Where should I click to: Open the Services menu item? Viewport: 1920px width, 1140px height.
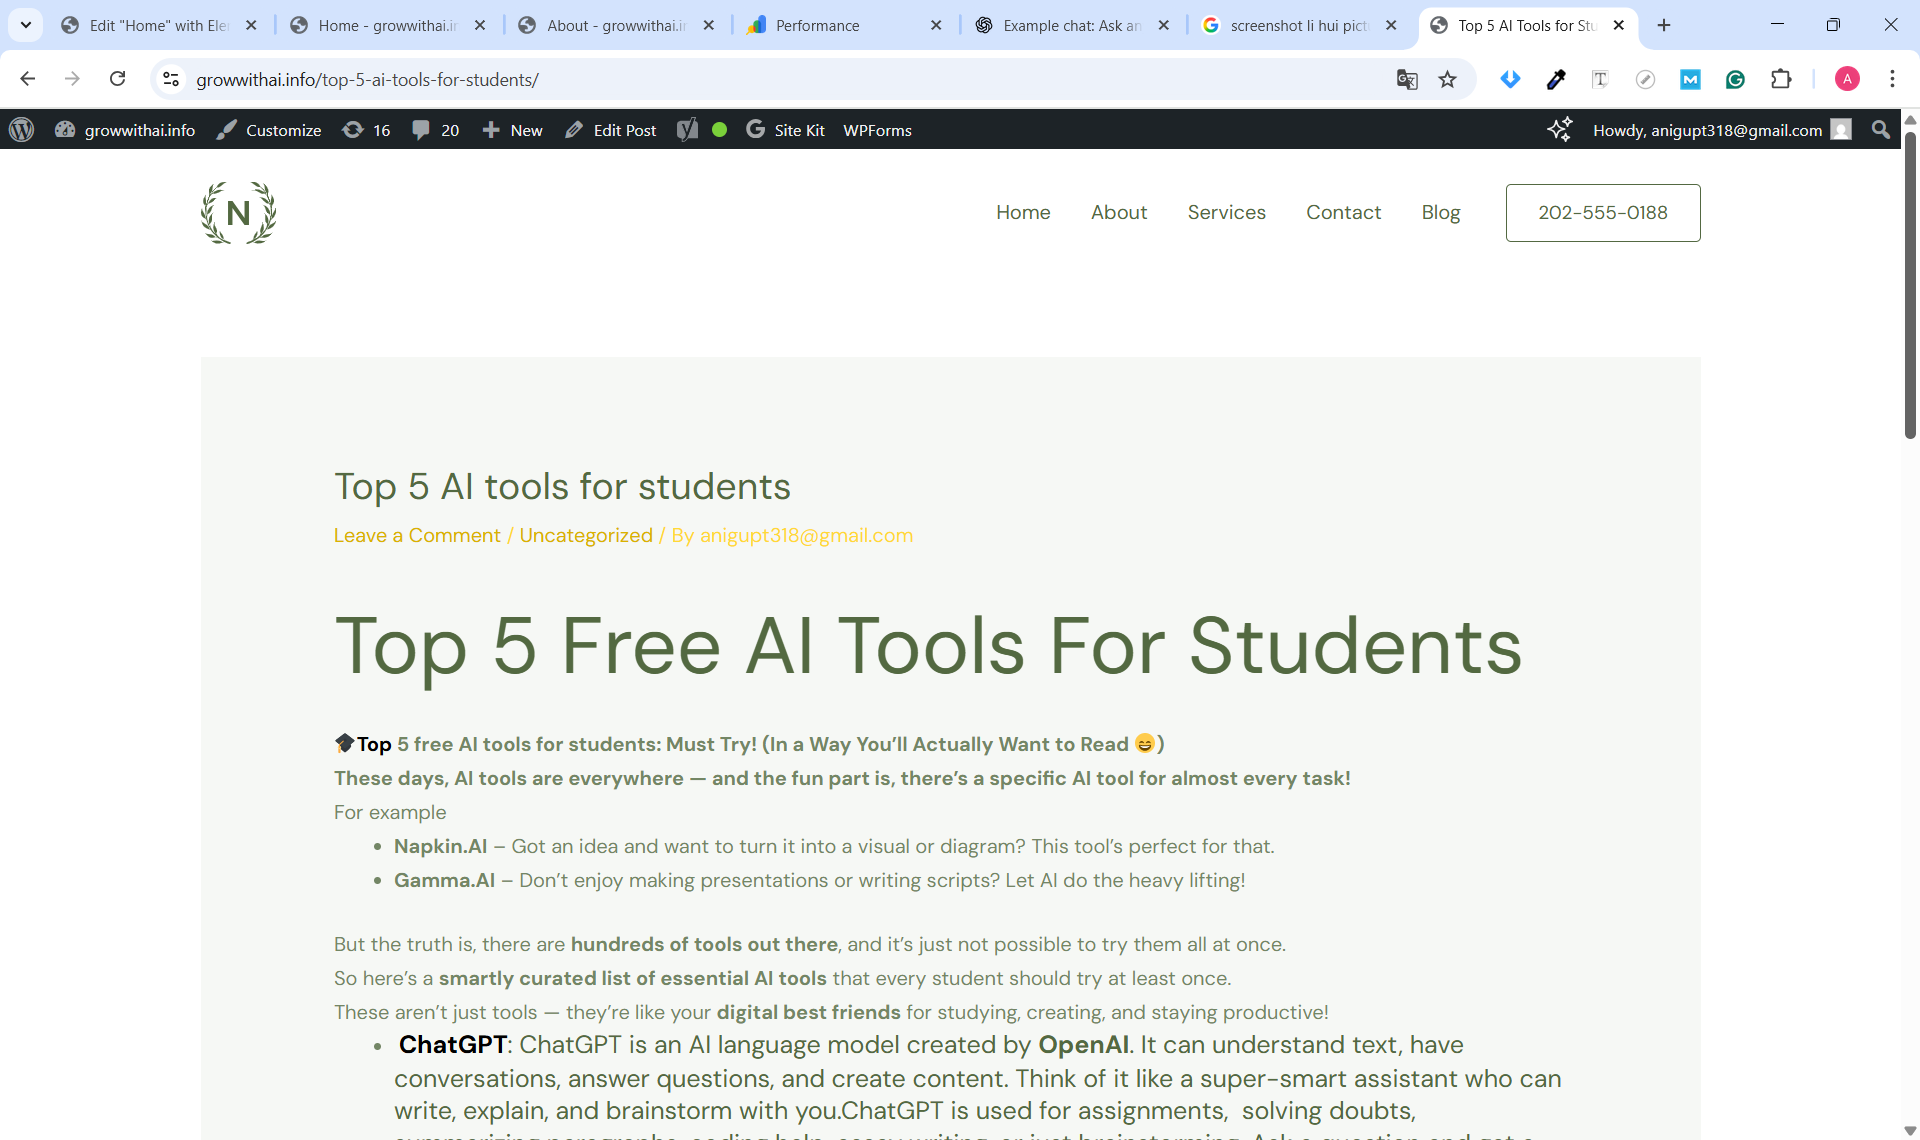(1226, 212)
